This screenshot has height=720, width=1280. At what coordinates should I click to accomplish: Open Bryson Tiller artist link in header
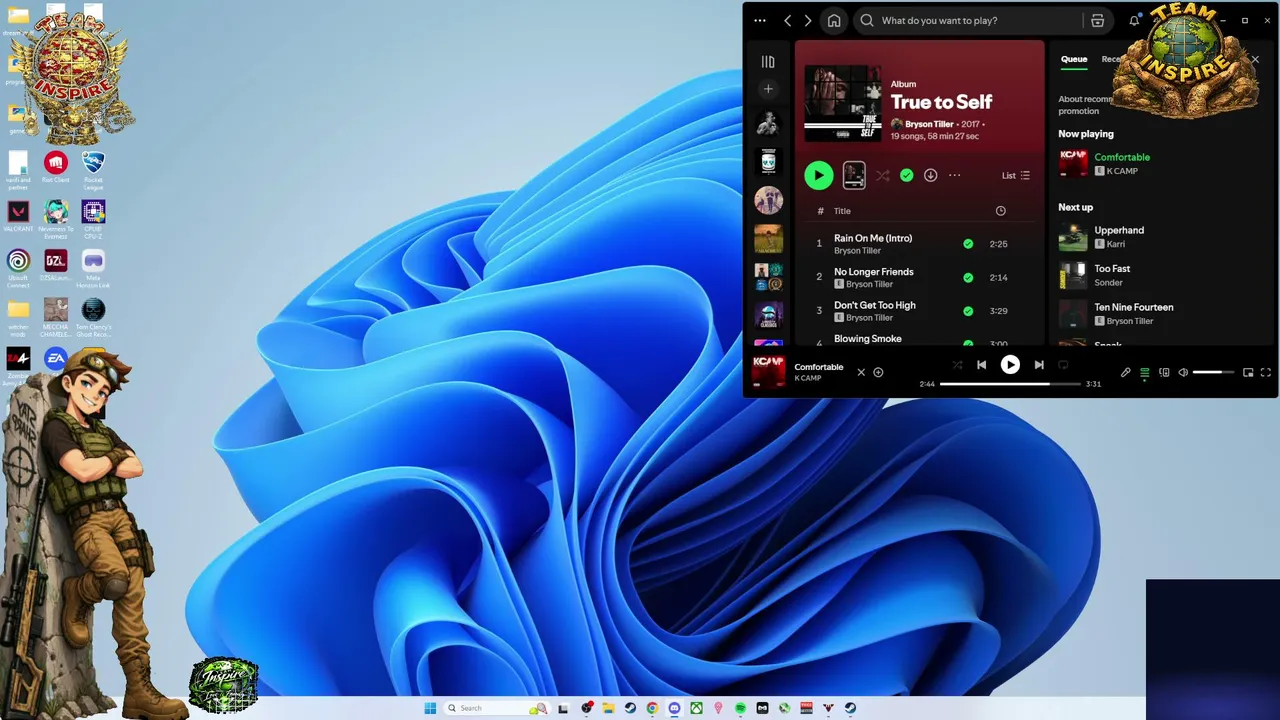(929, 124)
